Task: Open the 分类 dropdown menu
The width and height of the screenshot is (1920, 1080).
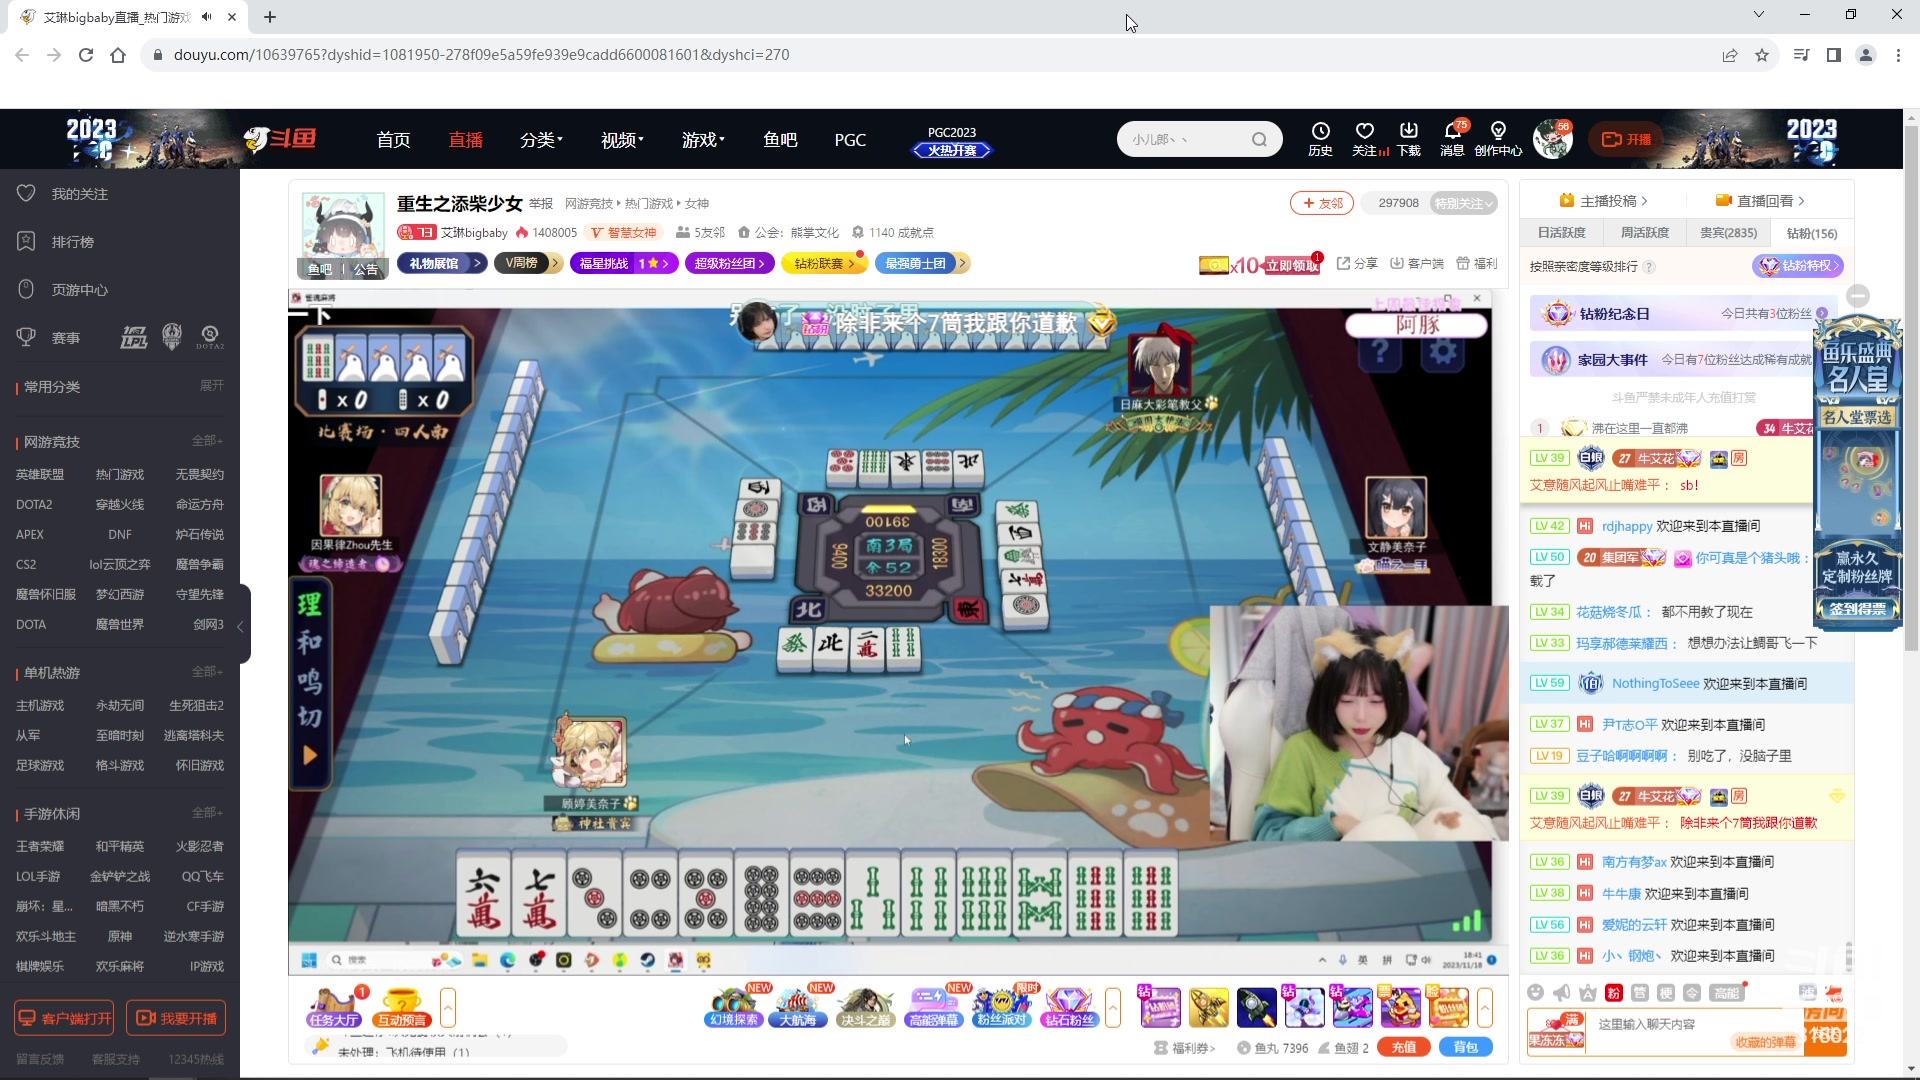Action: tap(541, 140)
